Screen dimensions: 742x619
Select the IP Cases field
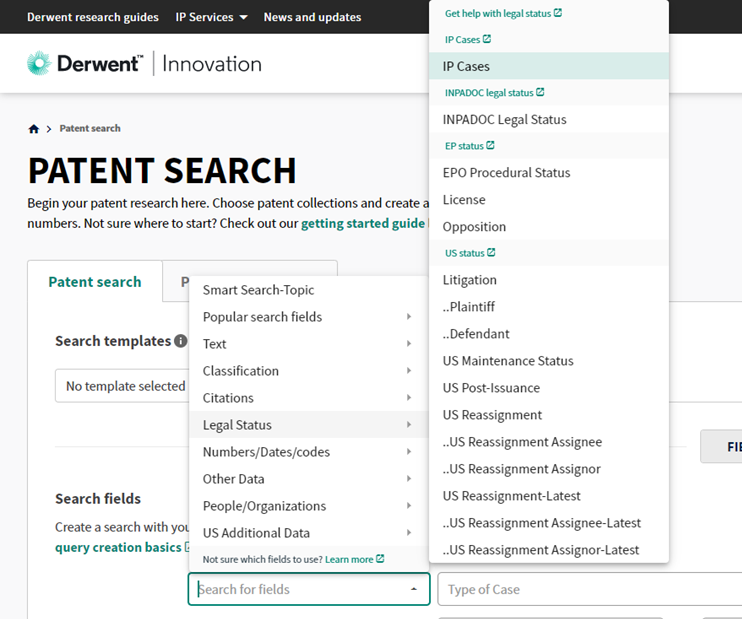tap(549, 66)
